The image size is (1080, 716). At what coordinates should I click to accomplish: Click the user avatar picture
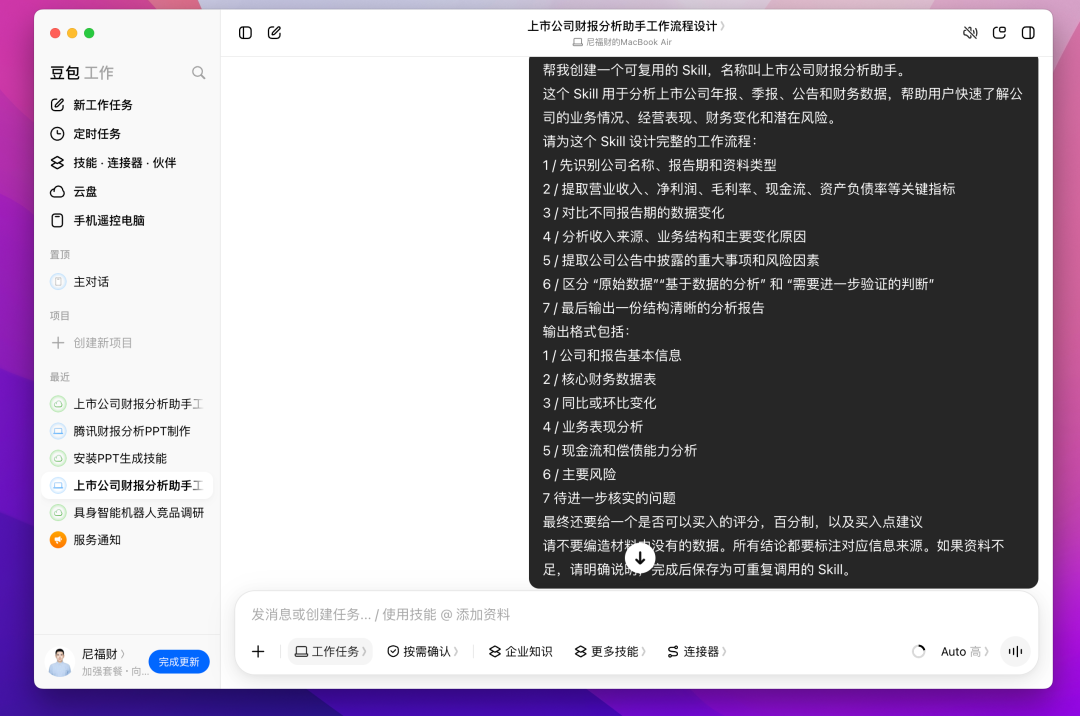[x=60, y=662]
